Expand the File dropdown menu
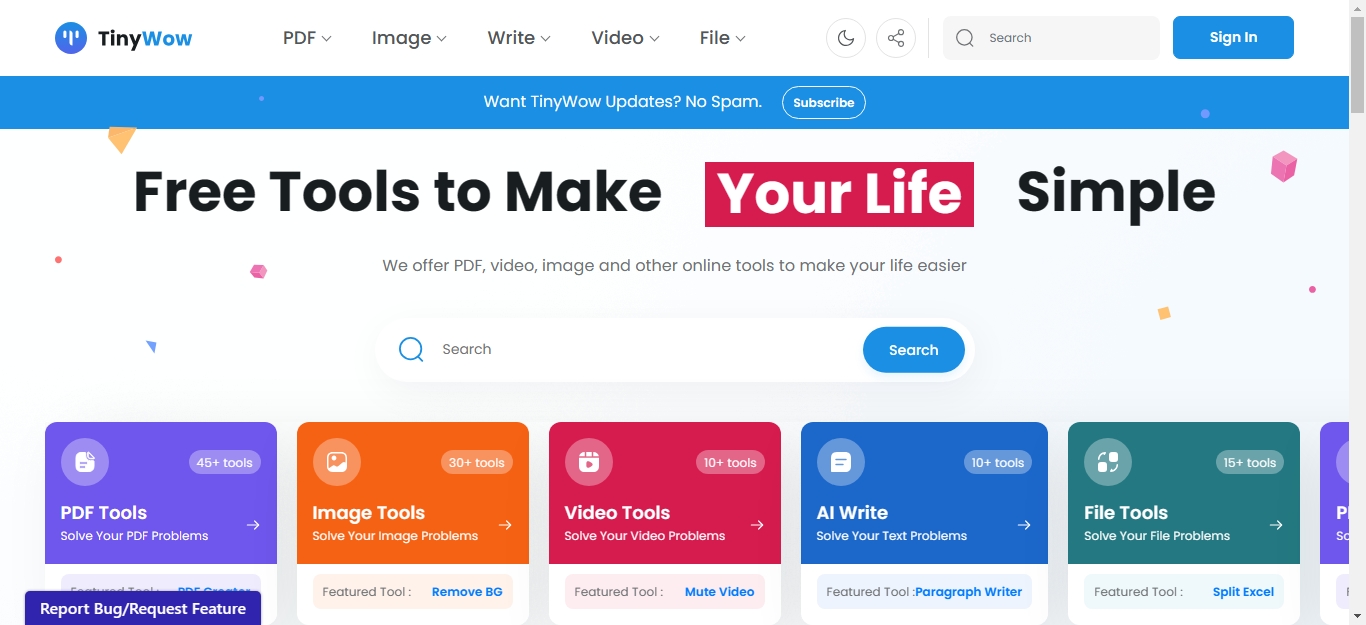This screenshot has height=625, width=1366. pyautogui.click(x=722, y=38)
